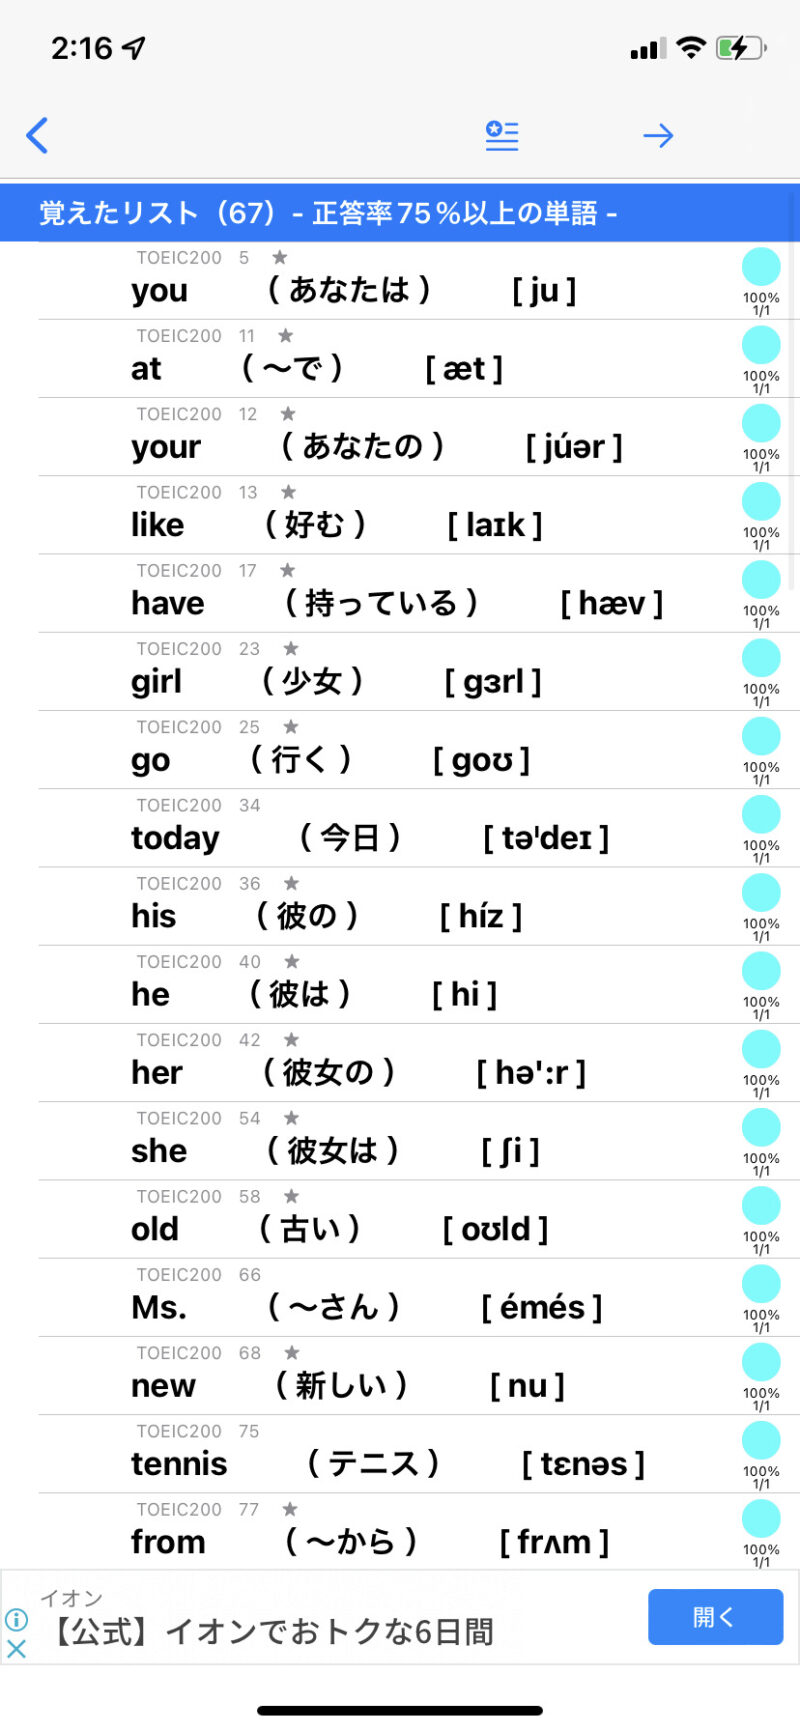Toggle the star next to the word "you"
This screenshot has height=1731, width=800.
pyautogui.click(x=280, y=258)
